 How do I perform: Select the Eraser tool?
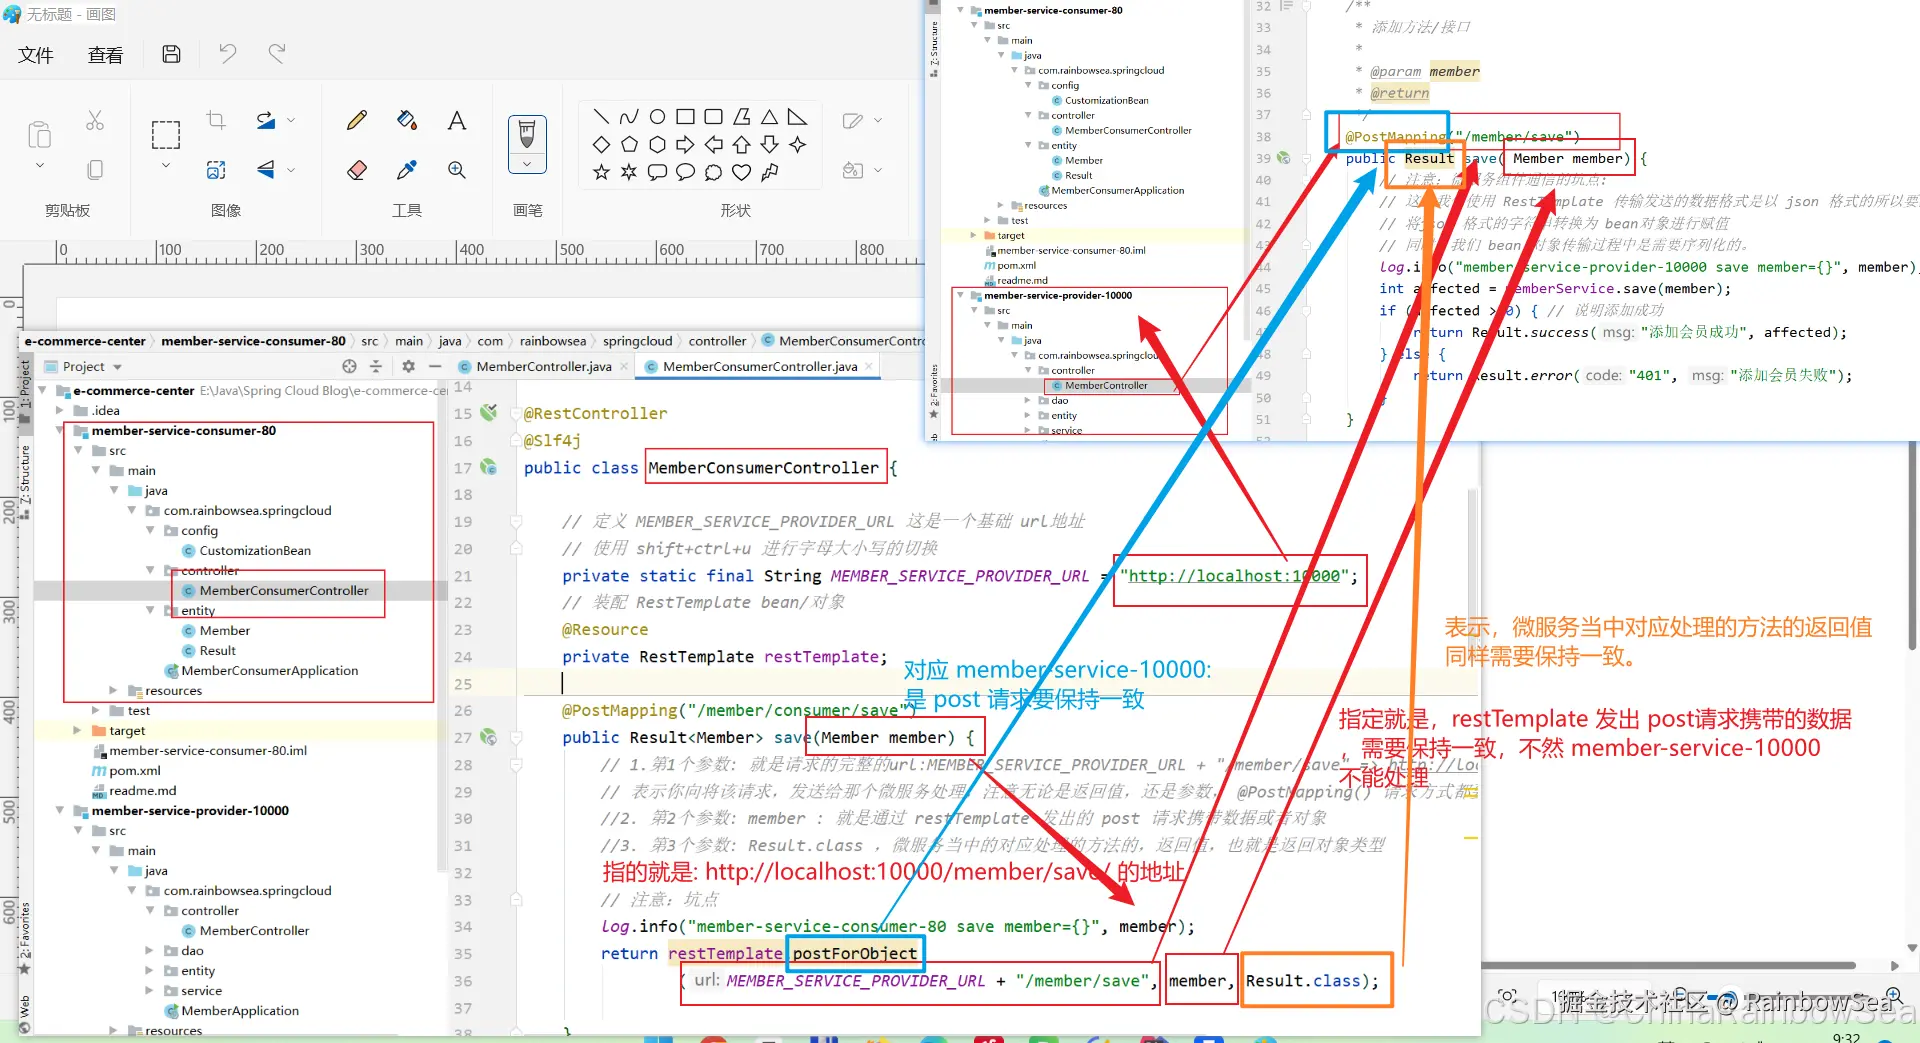(x=357, y=170)
